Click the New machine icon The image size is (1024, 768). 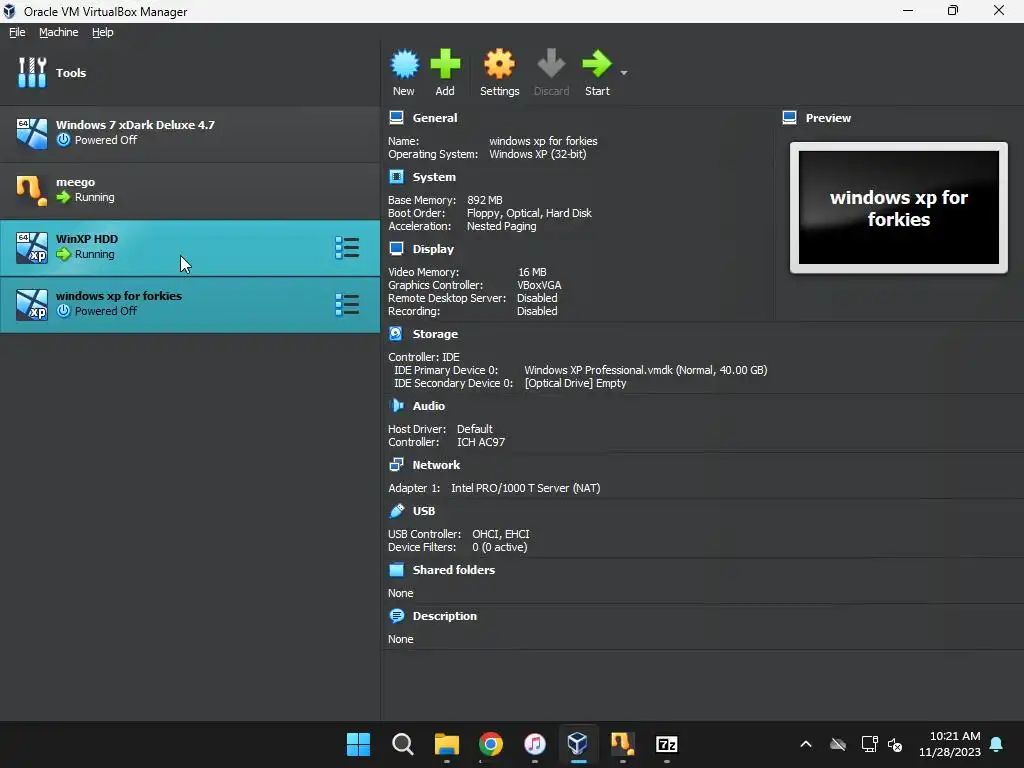pos(404,64)
